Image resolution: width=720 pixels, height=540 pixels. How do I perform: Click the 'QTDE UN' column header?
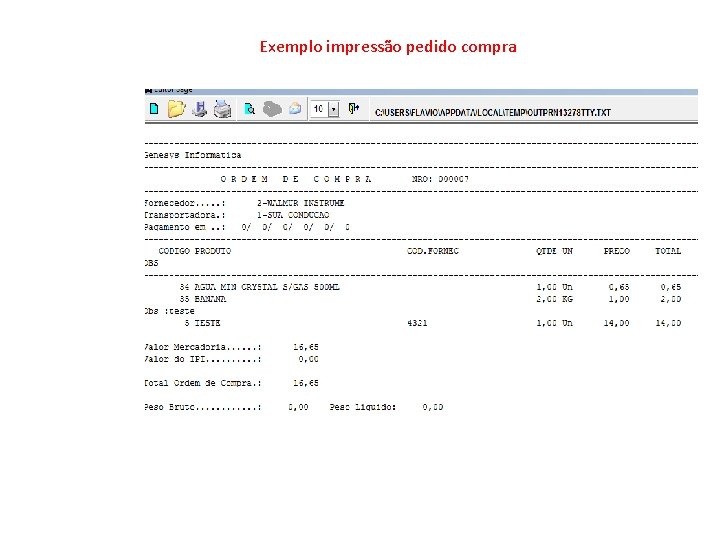click(x=554, y=251)
